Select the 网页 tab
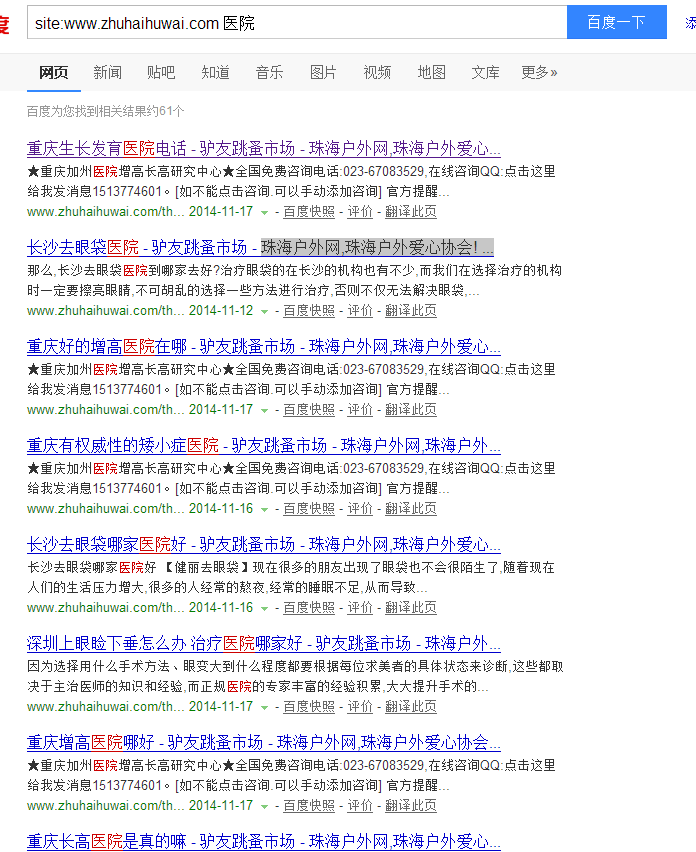The width and height of the screenshot is (696, 852). coord(54,72)
